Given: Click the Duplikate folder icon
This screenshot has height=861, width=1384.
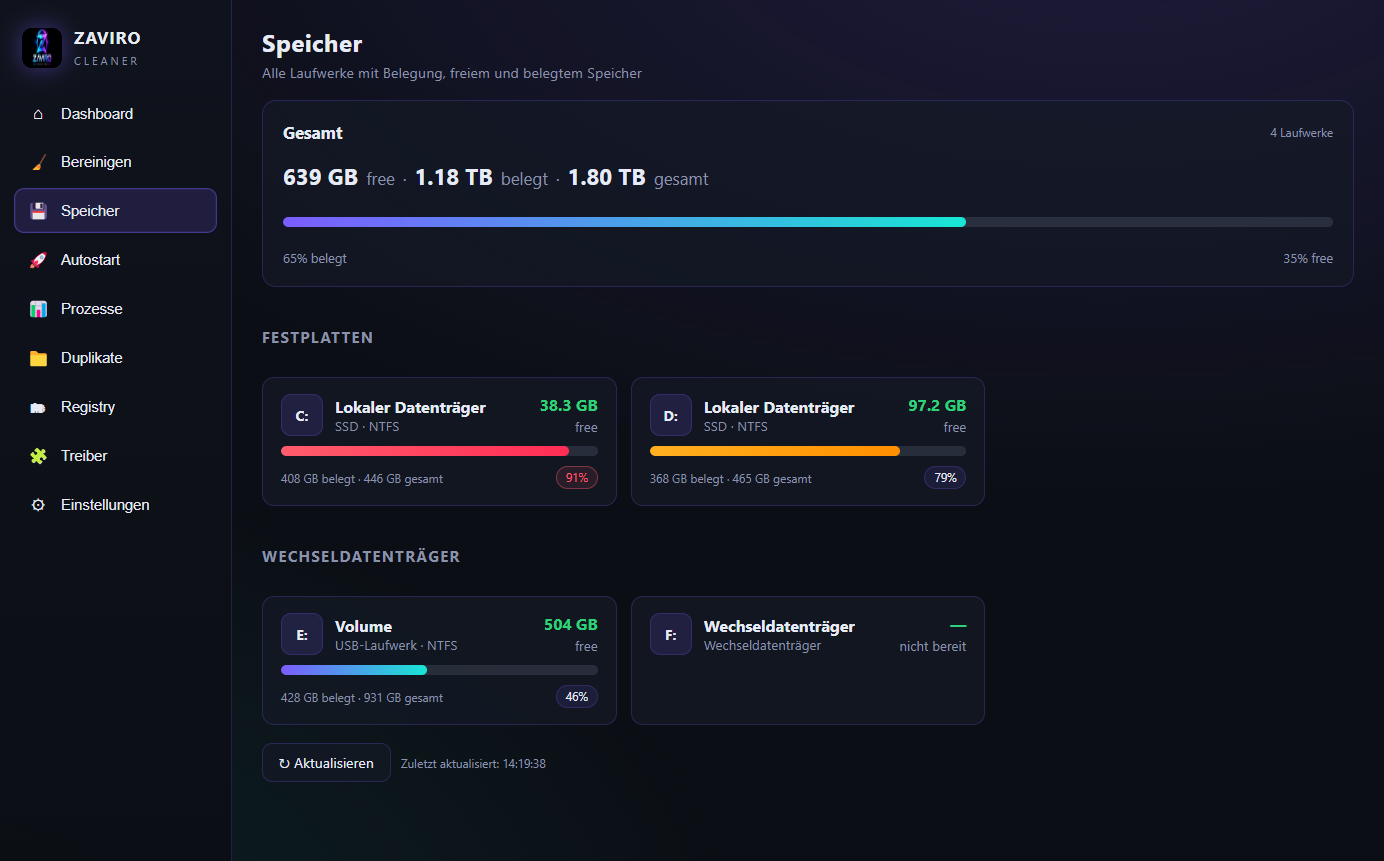Looking at the screenshot, I should click(x=38, y=358).
